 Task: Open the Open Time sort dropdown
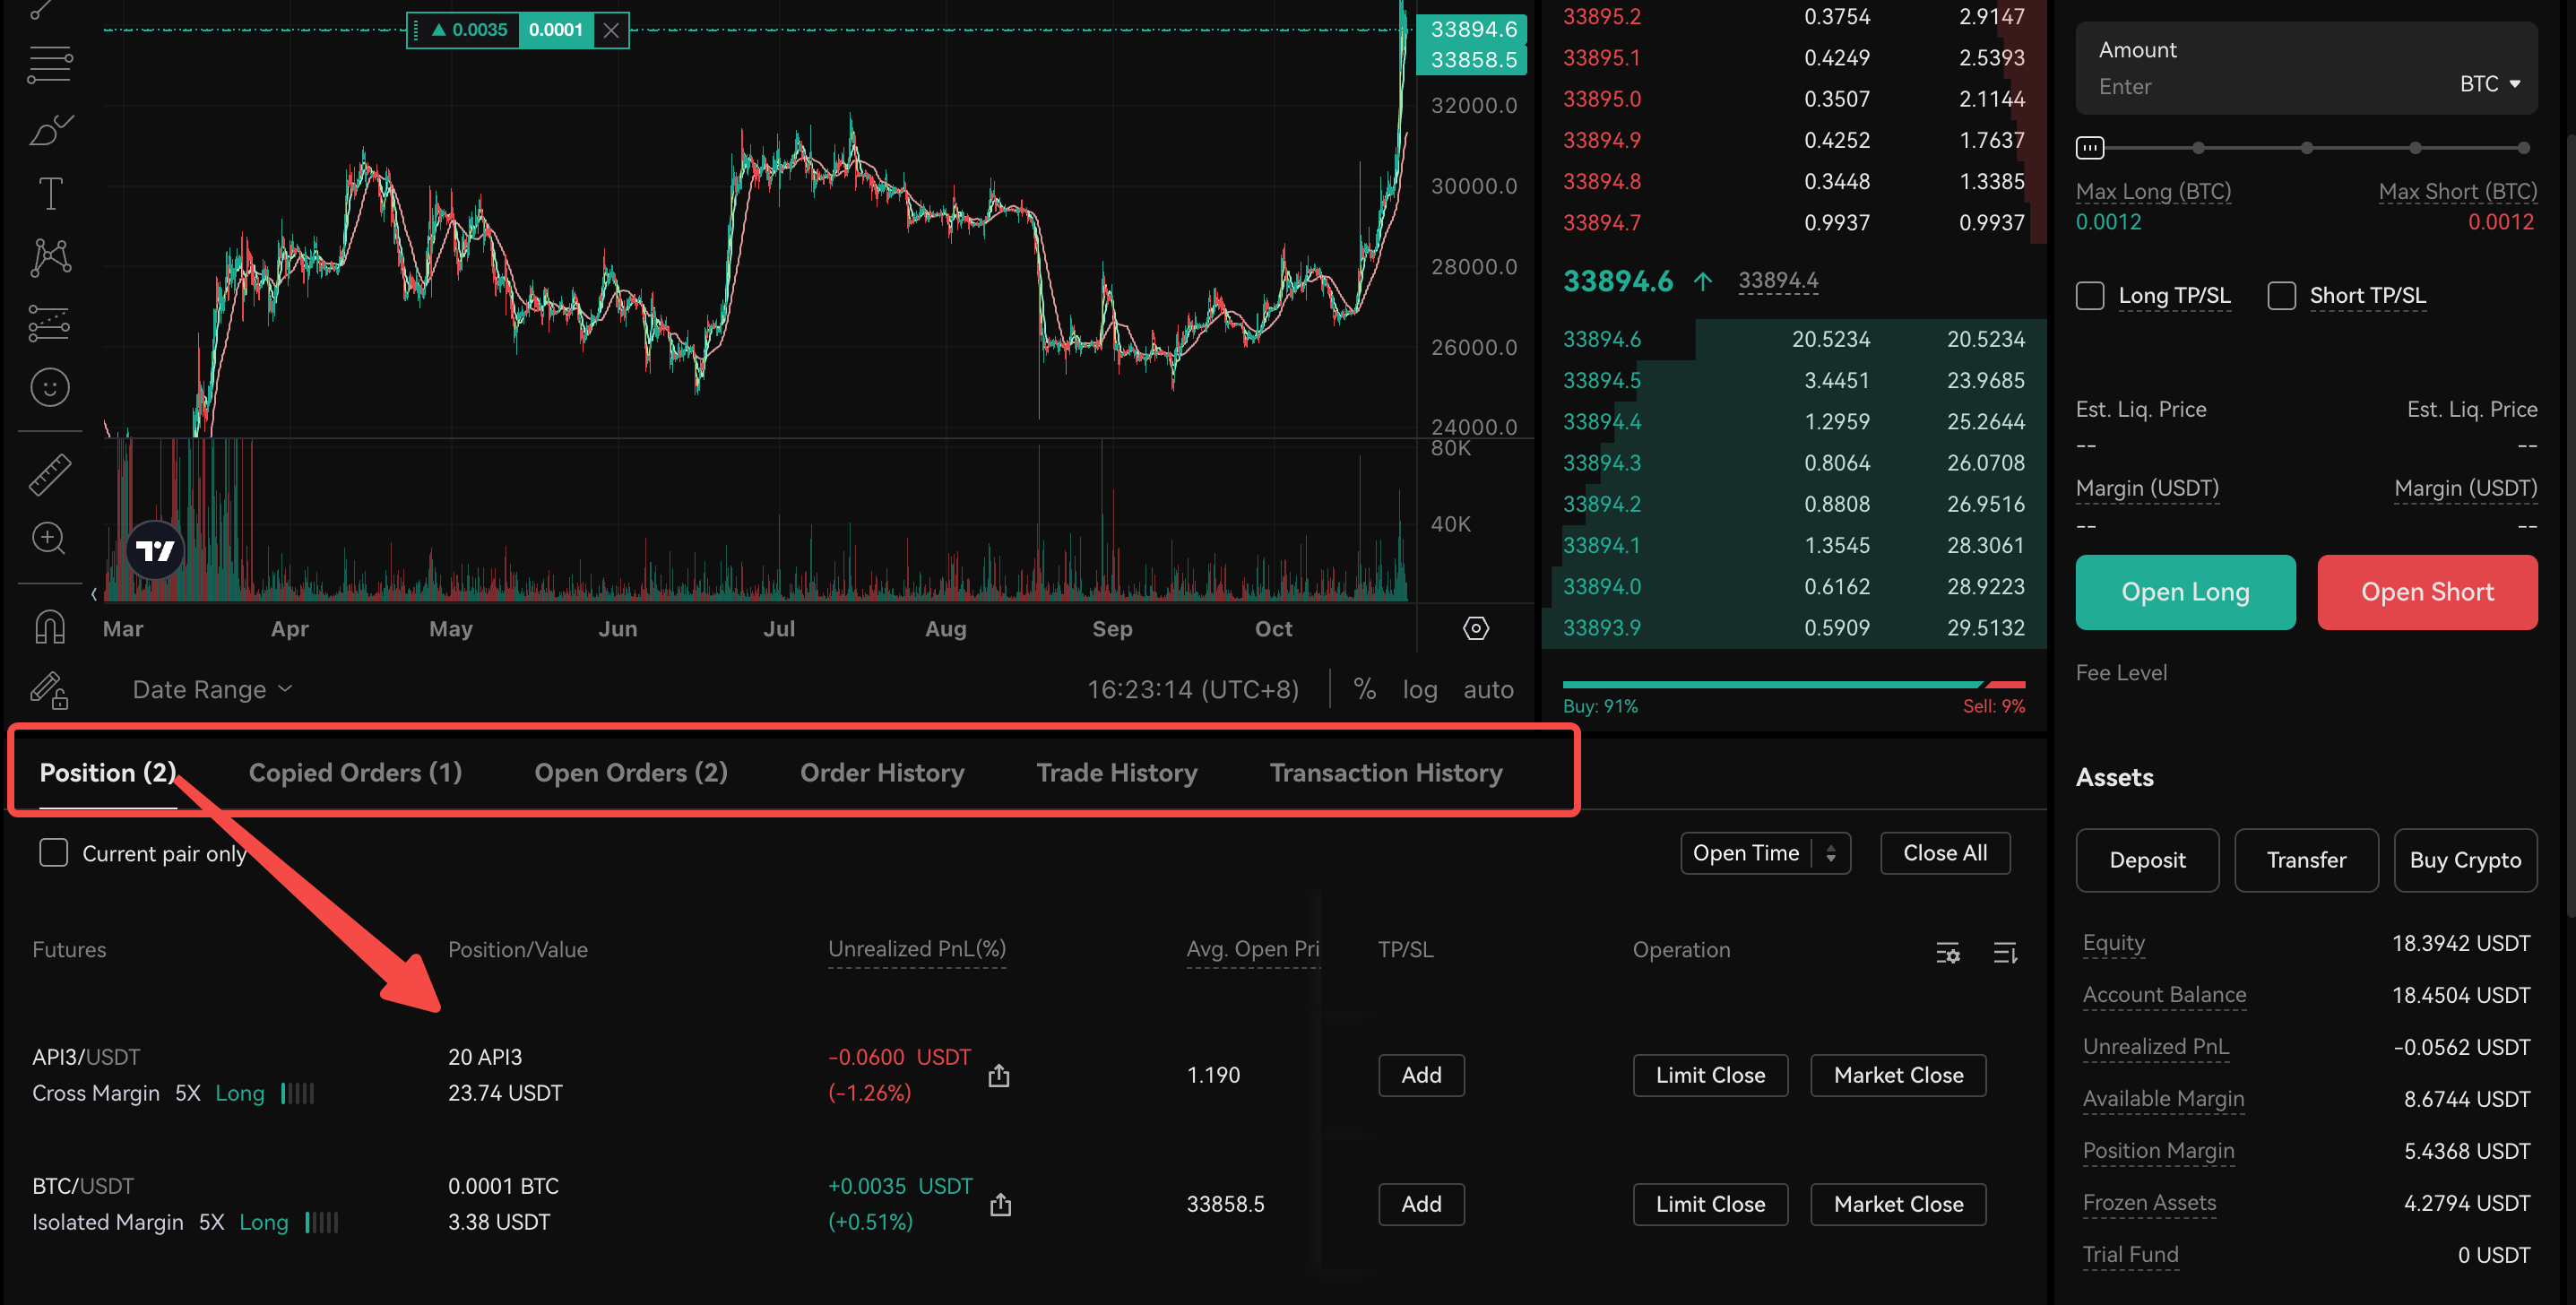coord(1764,853)
